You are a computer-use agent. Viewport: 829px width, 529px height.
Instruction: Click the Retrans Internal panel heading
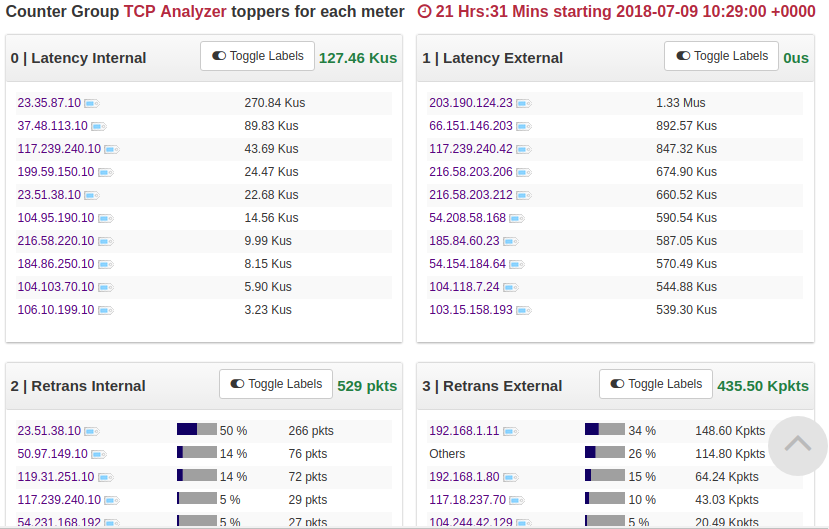[x=78, y=386]
